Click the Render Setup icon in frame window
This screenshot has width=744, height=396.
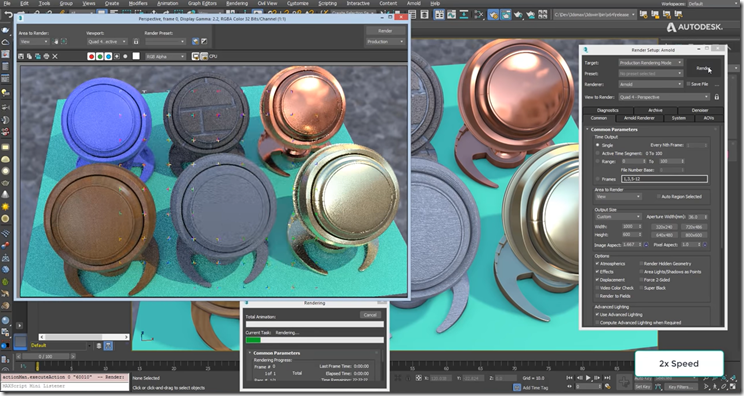pyautogui.click(x=195, y=42)
